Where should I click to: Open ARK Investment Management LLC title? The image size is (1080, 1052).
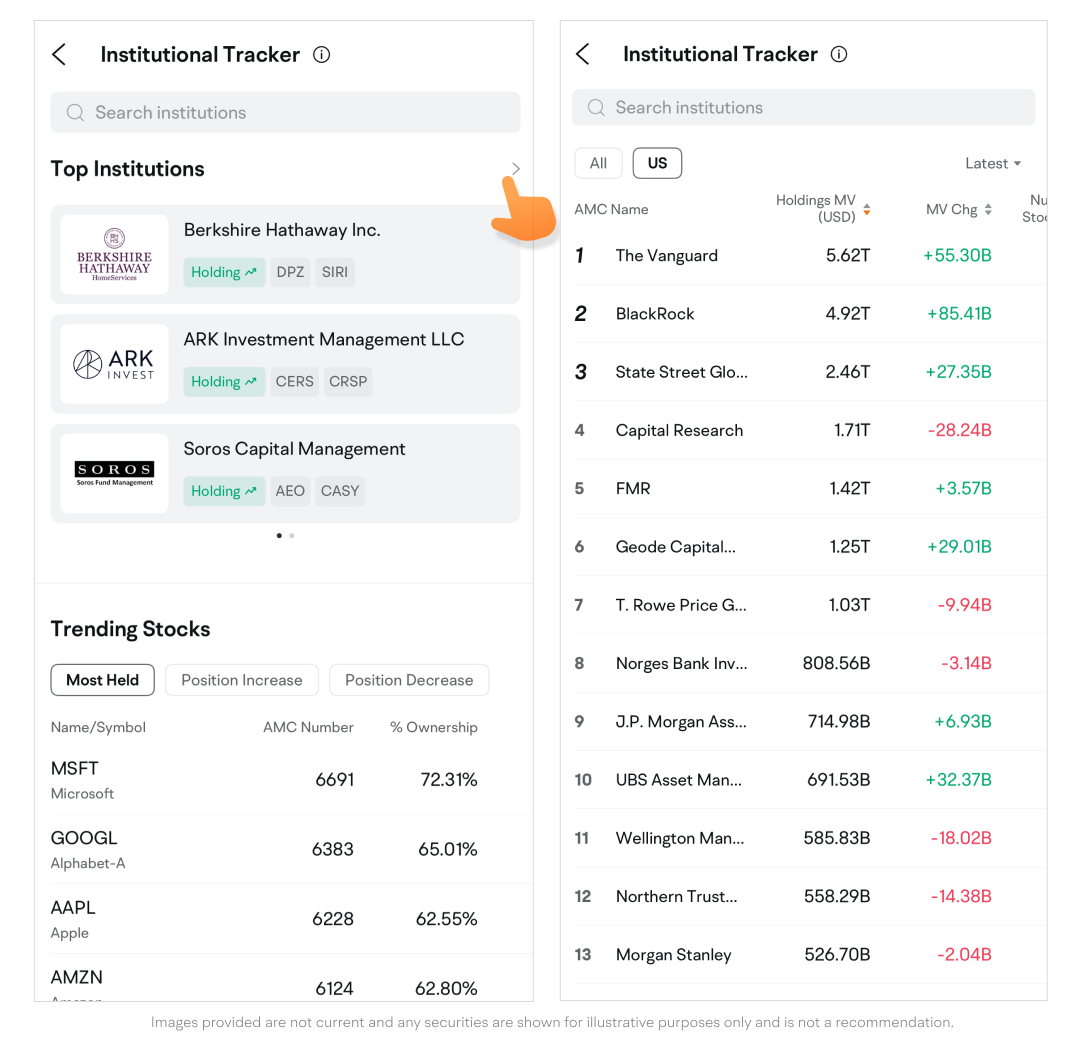click(324, 340)
